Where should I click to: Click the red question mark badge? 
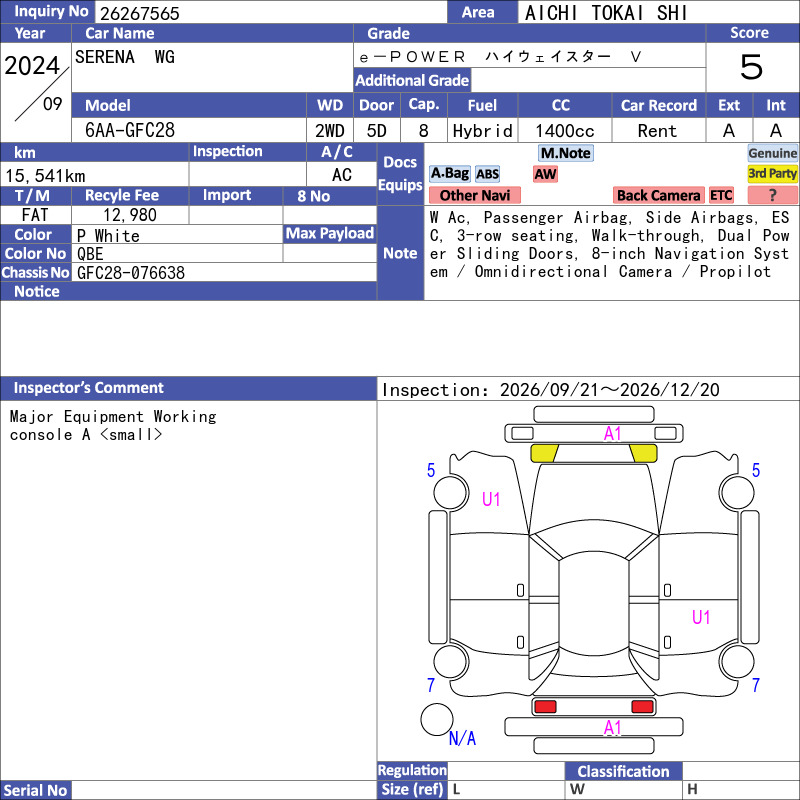(772, 195)
